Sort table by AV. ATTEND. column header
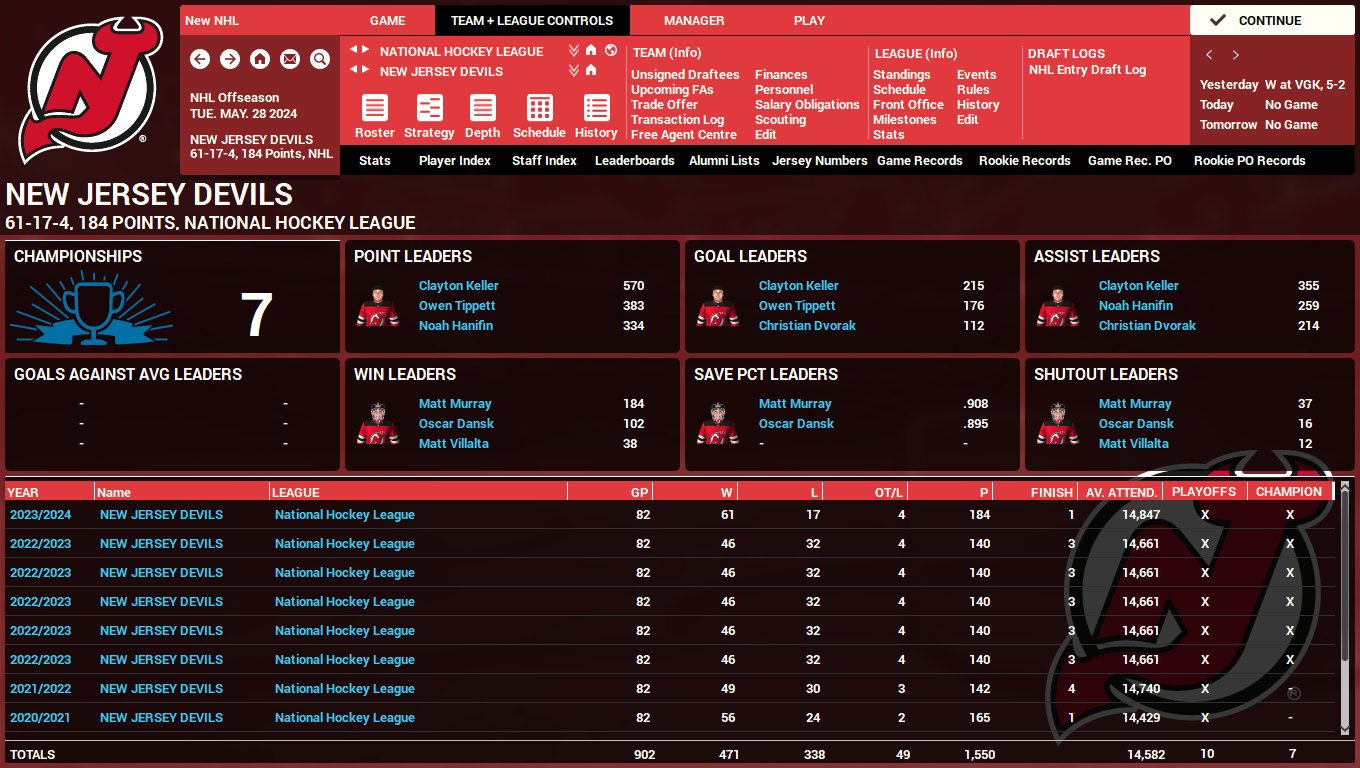 pos(1121,492)
